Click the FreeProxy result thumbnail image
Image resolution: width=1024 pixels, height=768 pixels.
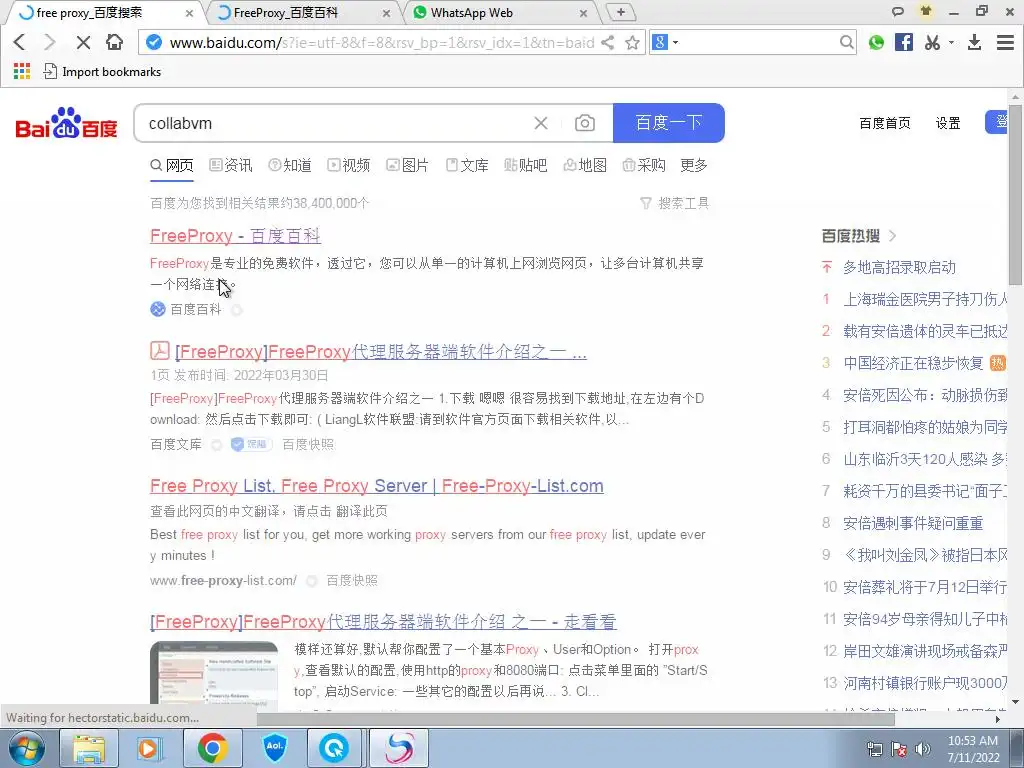214,675
